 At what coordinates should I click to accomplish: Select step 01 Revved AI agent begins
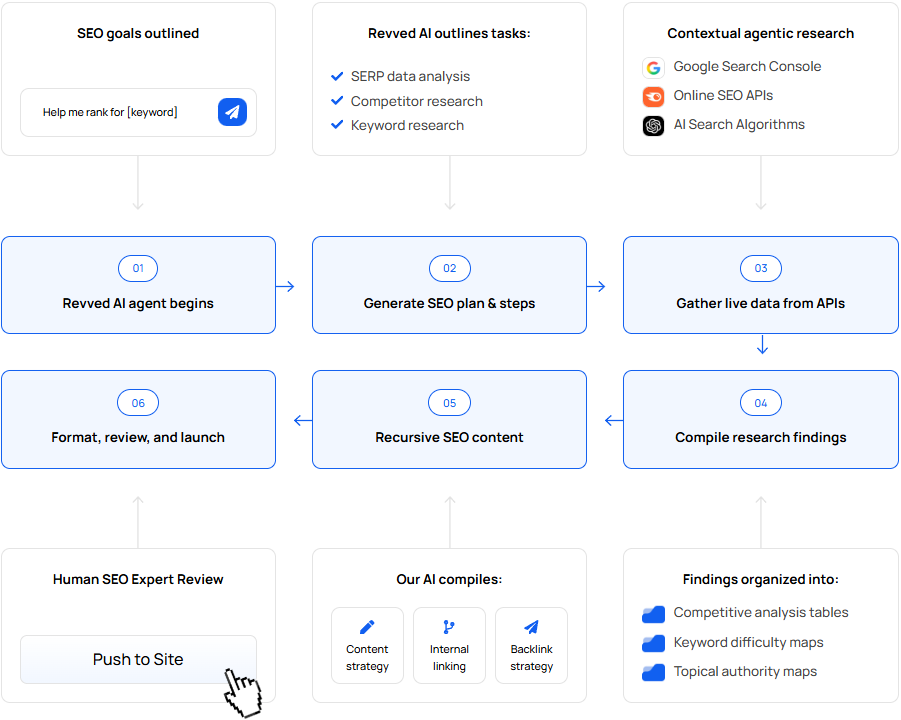[x=138, y=285]
